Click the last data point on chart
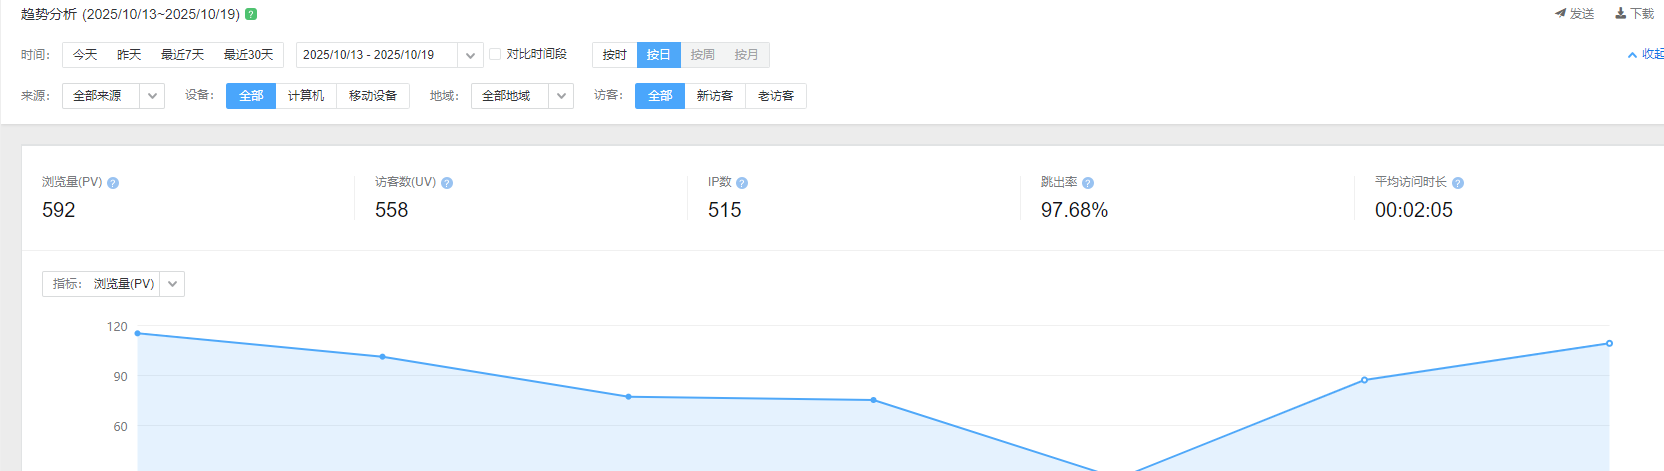 1609,343
